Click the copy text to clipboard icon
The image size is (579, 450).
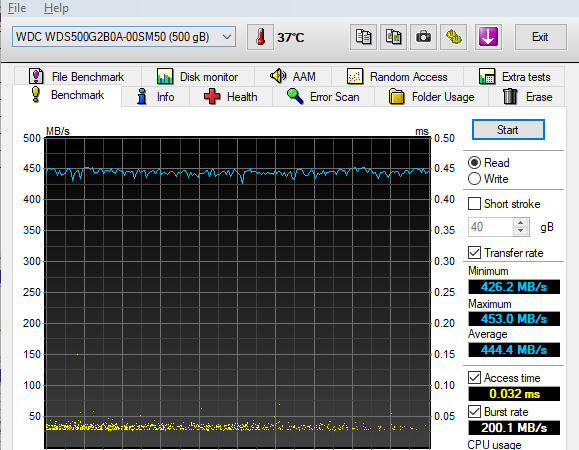pyautogui.click(x=363, y=37)
